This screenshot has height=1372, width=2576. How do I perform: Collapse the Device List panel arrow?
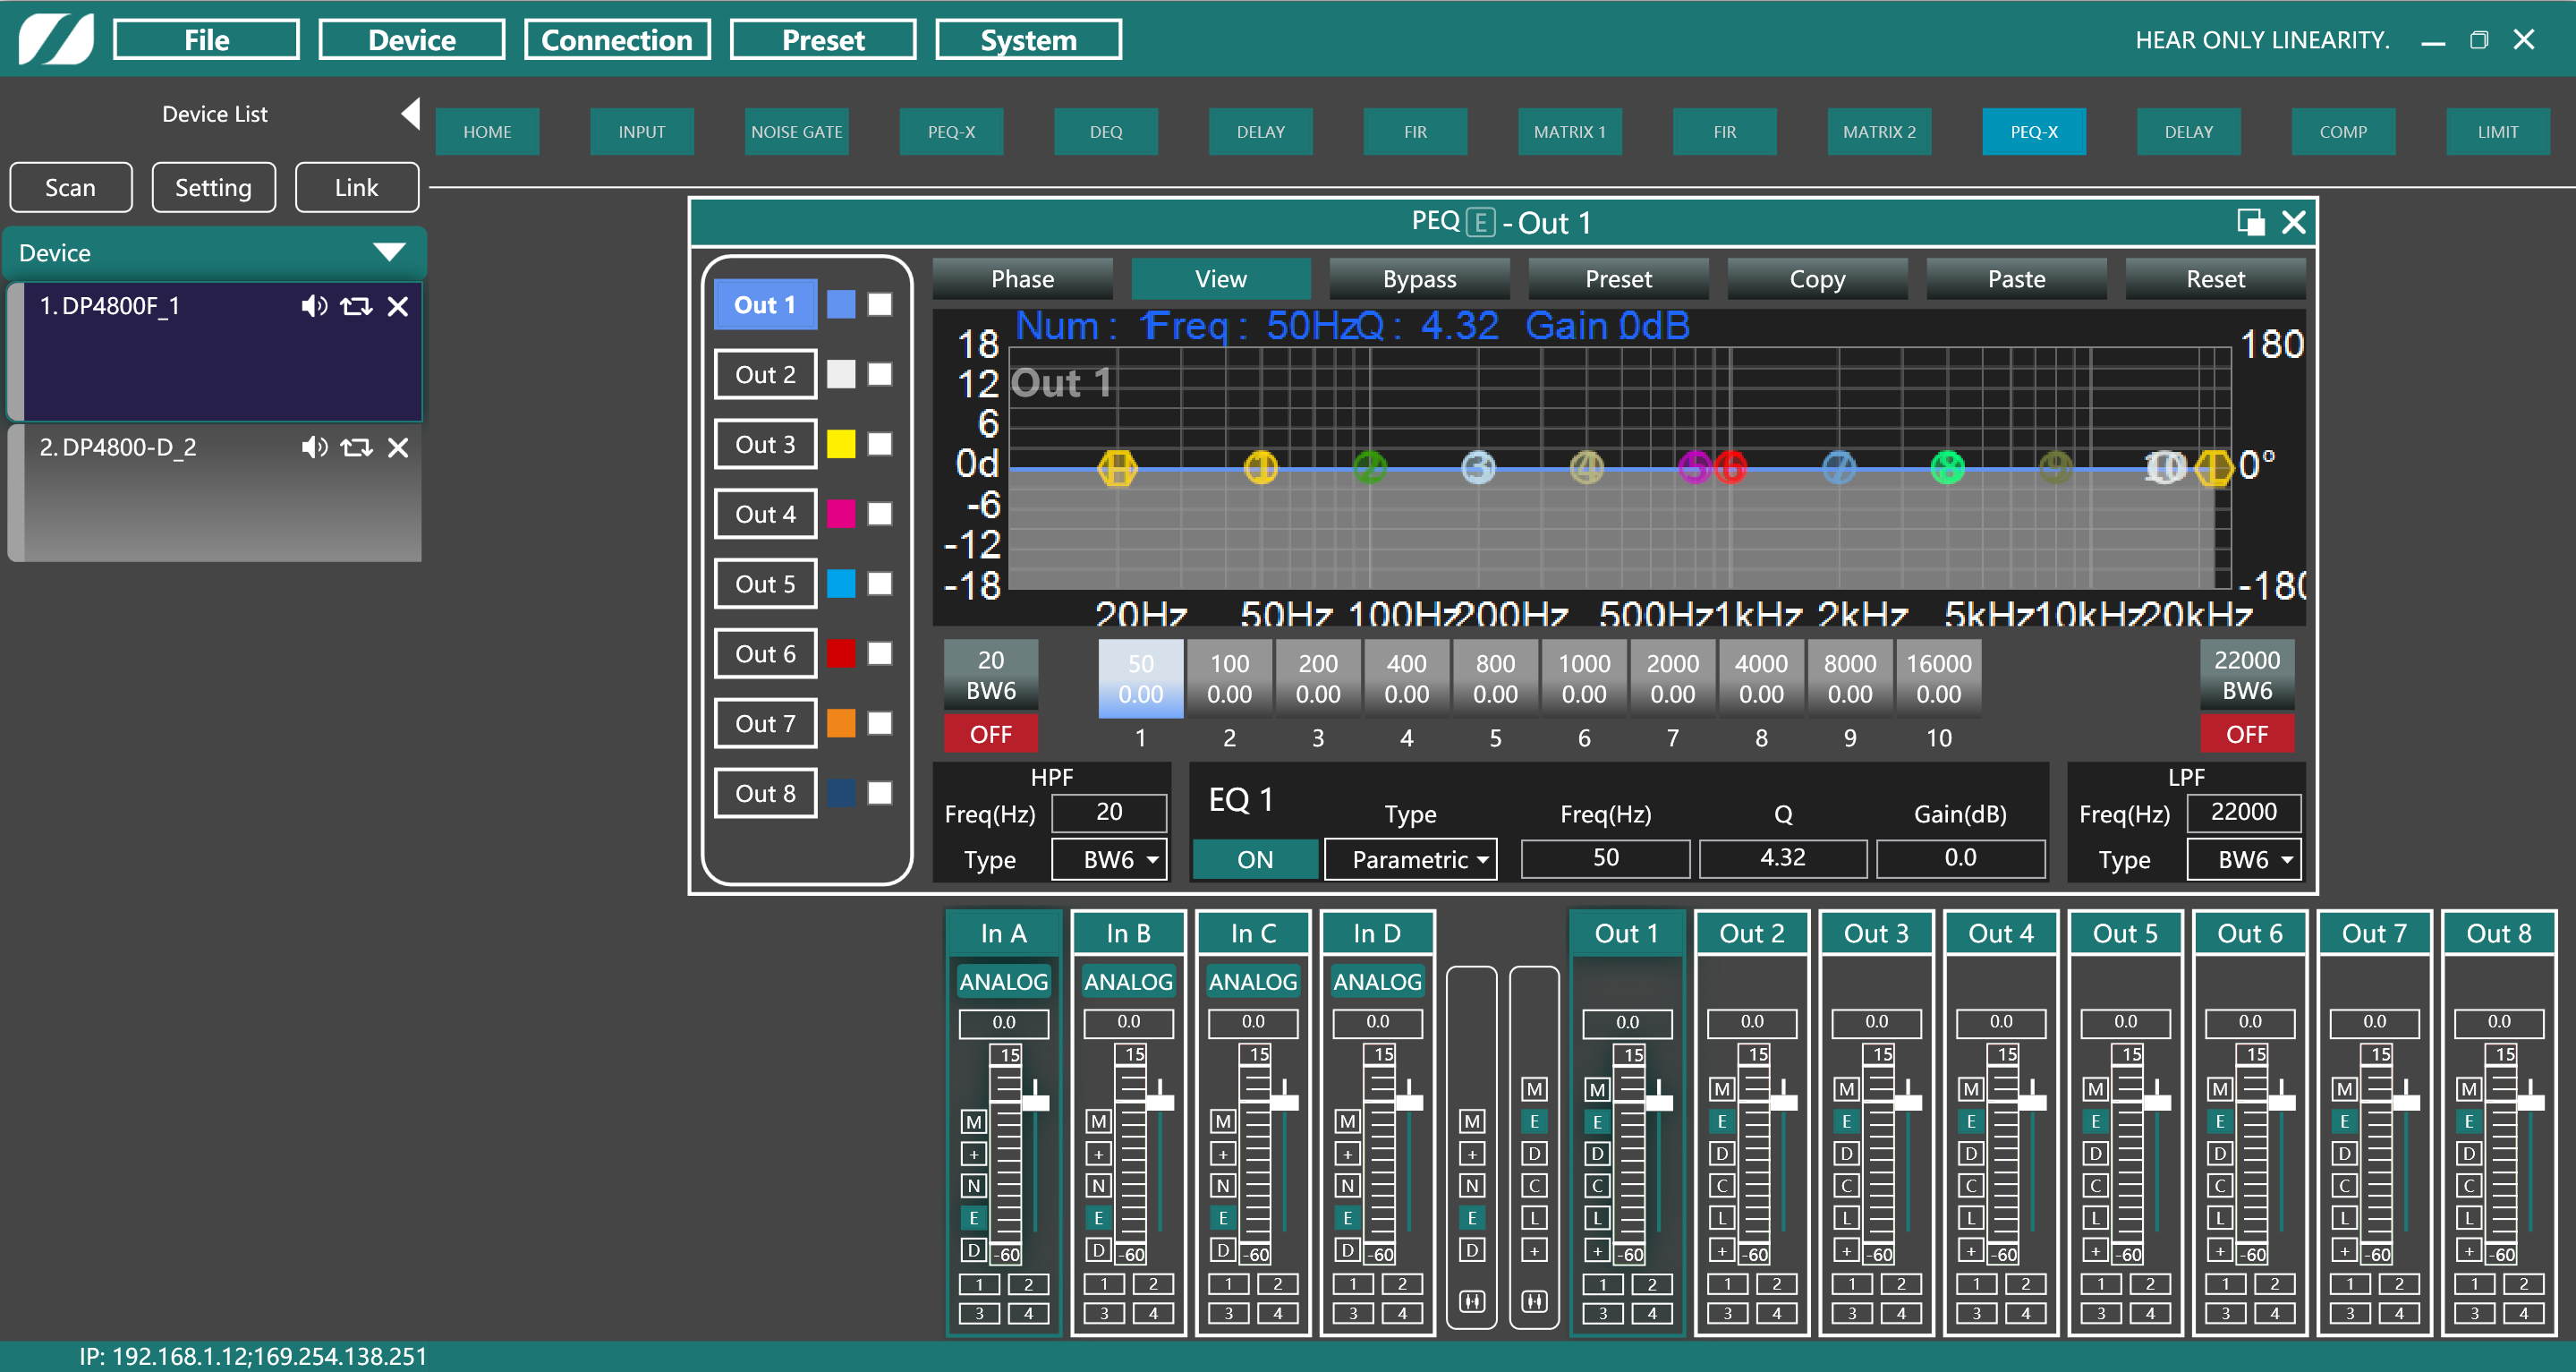(x=410, y=114)
